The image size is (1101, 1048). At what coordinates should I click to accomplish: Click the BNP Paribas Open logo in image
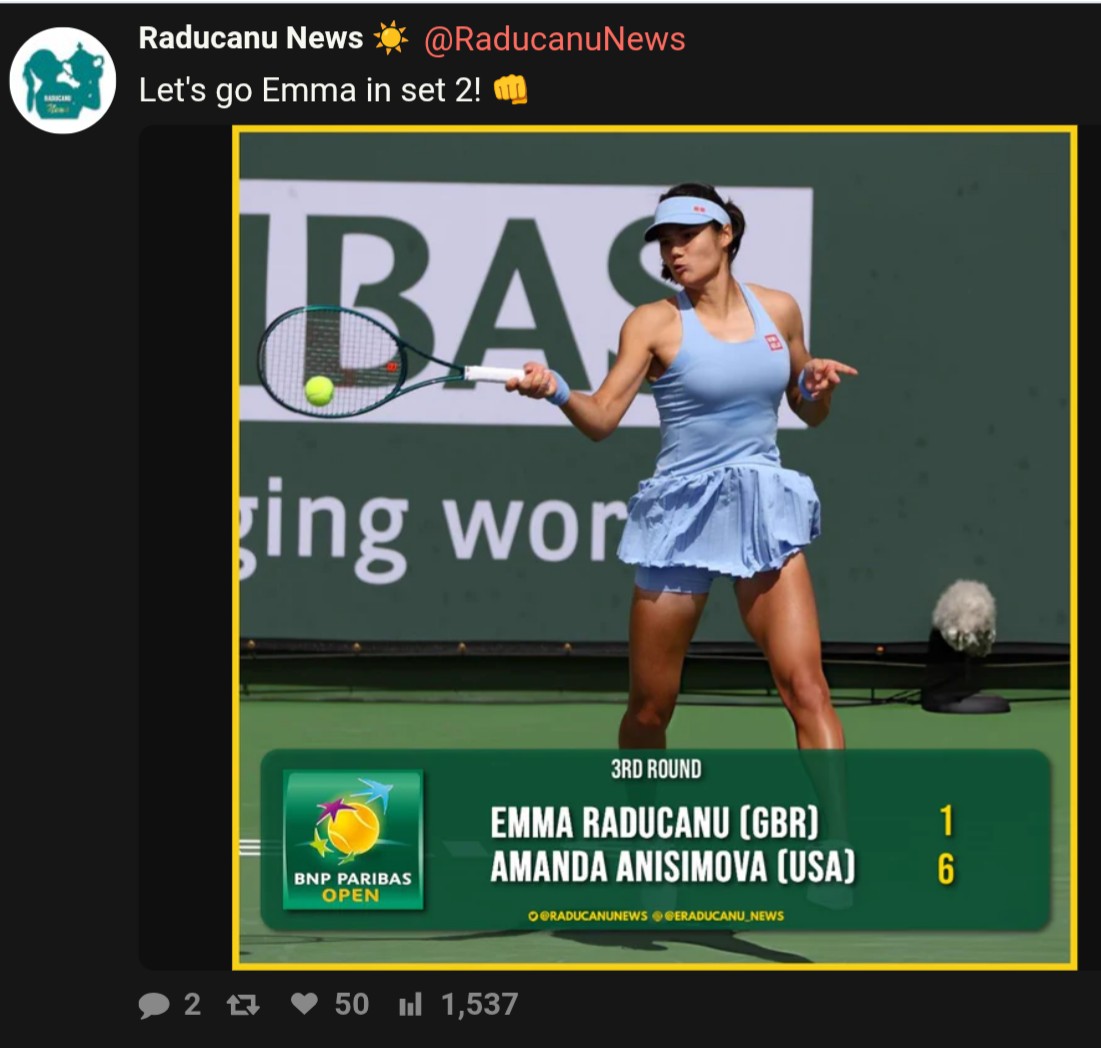(352, 840)
